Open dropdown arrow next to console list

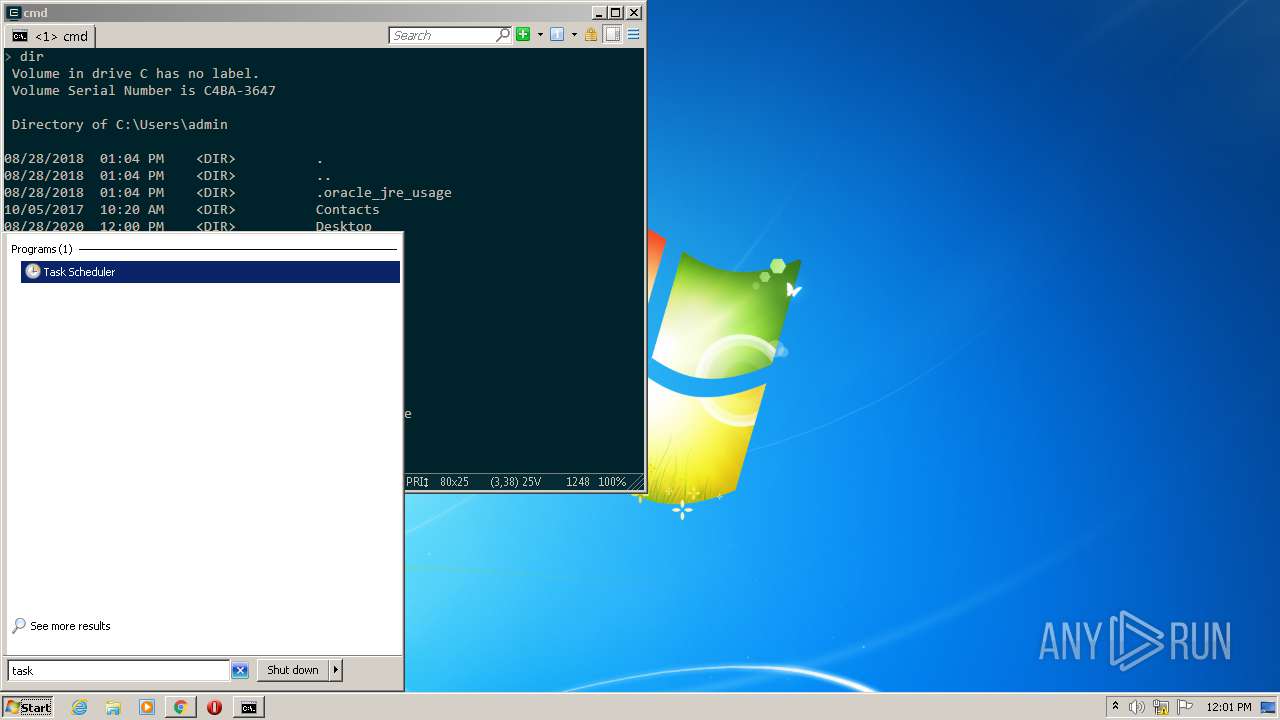click(x=574, y=34)
